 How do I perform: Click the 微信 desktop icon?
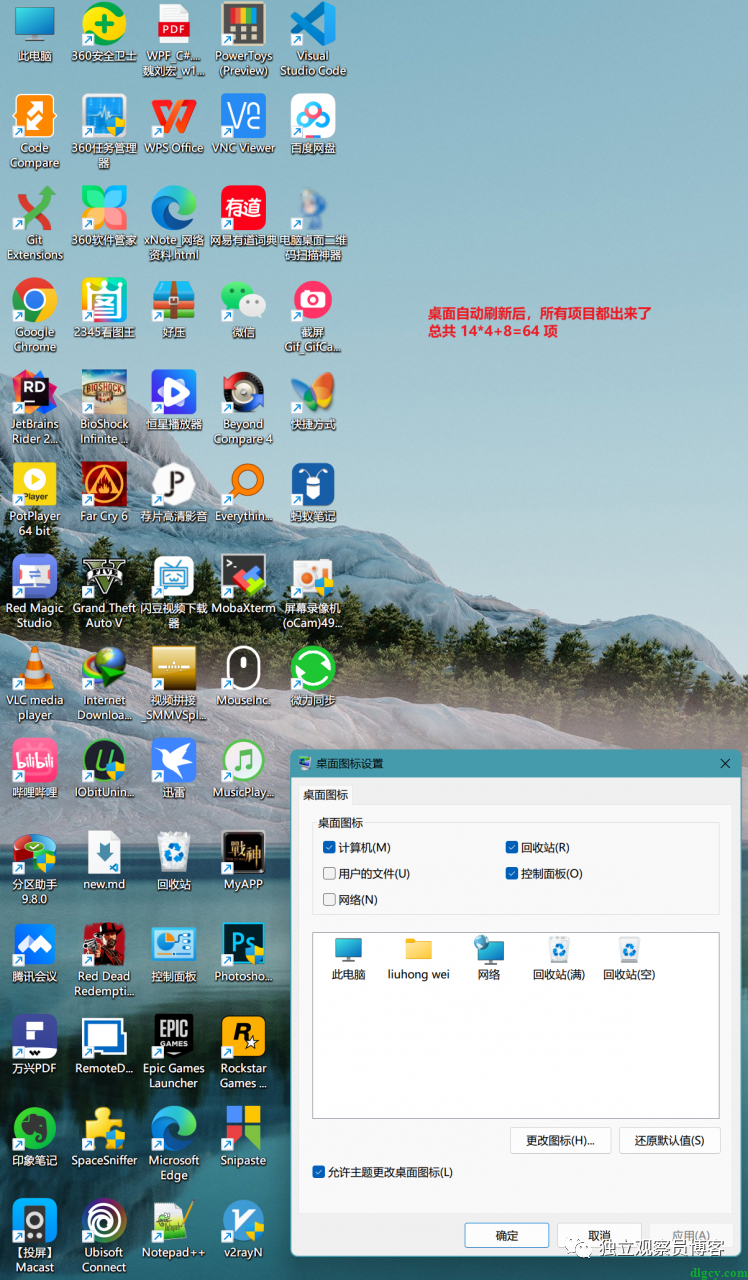pos(243,309)
